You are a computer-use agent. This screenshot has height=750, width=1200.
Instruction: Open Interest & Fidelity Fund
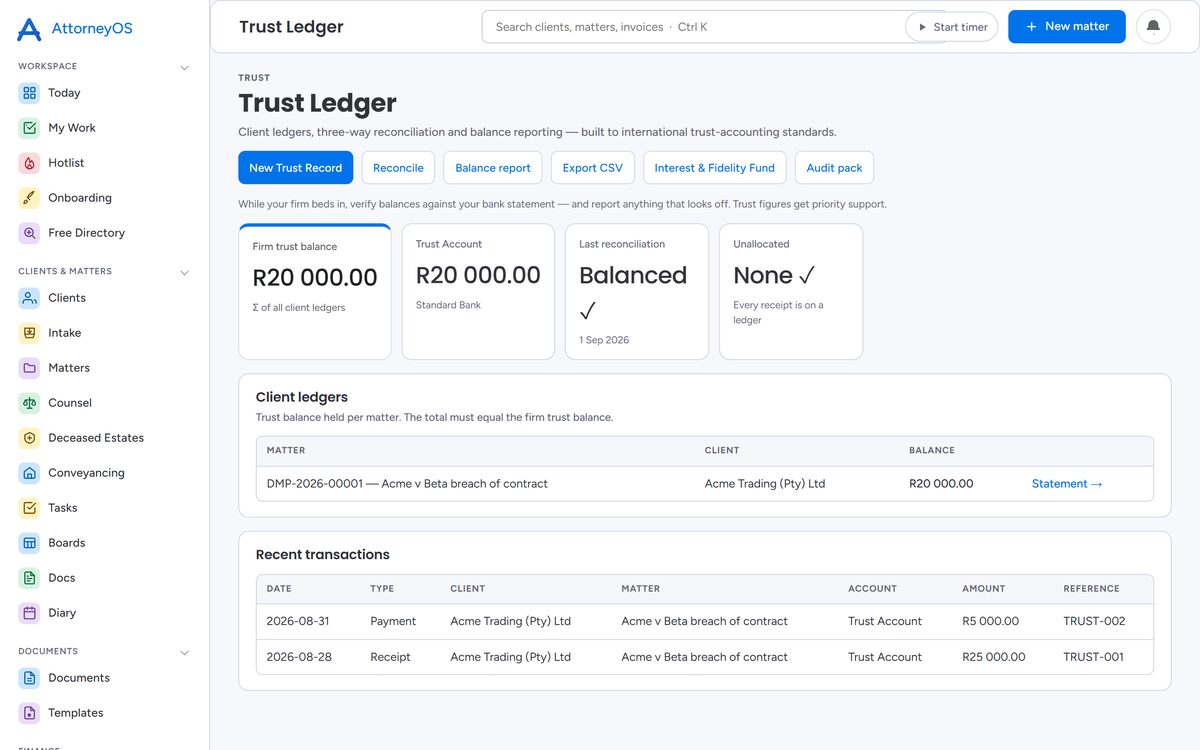coord(714,168)
